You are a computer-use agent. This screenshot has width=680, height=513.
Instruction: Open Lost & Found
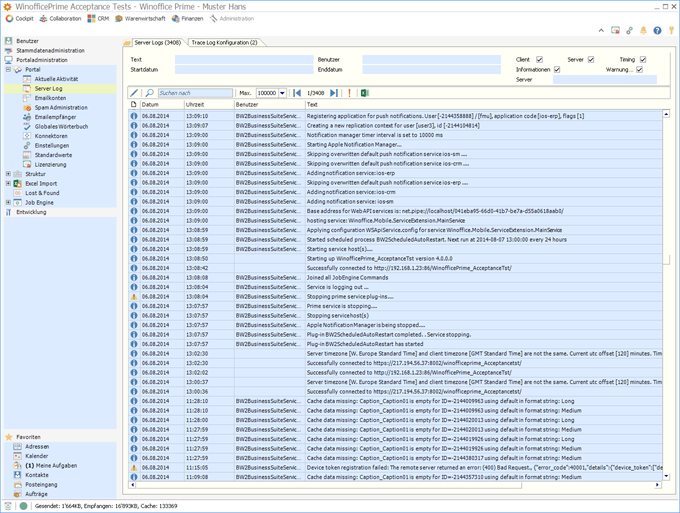click(42, 193)
